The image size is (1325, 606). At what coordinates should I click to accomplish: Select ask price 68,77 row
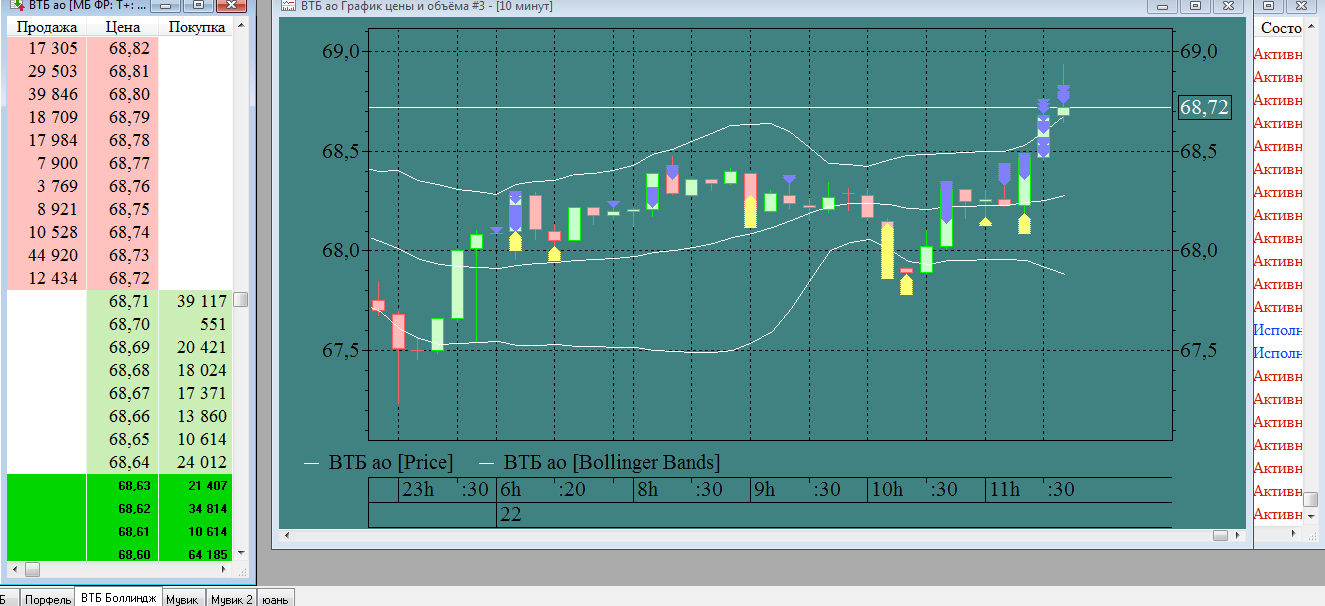[123, 163]
